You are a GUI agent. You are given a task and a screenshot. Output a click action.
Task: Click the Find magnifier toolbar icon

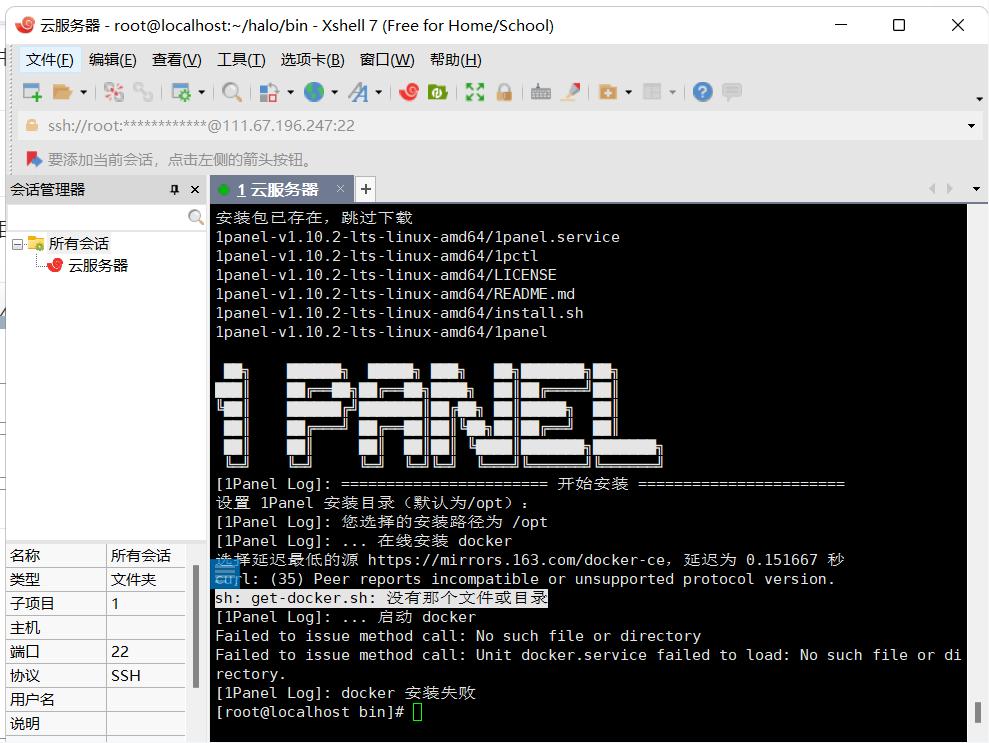point(232,92)
